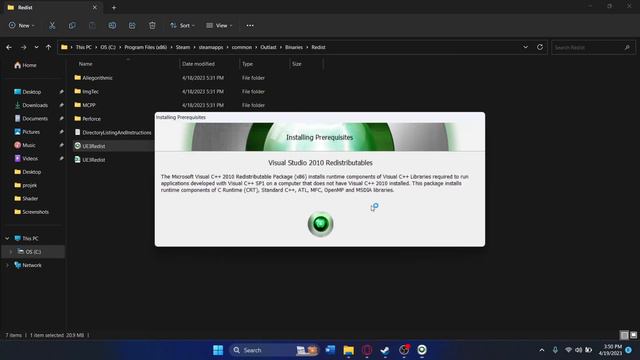Click the Share icon in toolbar
The width and height of the screenshot is (640, 360).
click(x=132, y=25)
